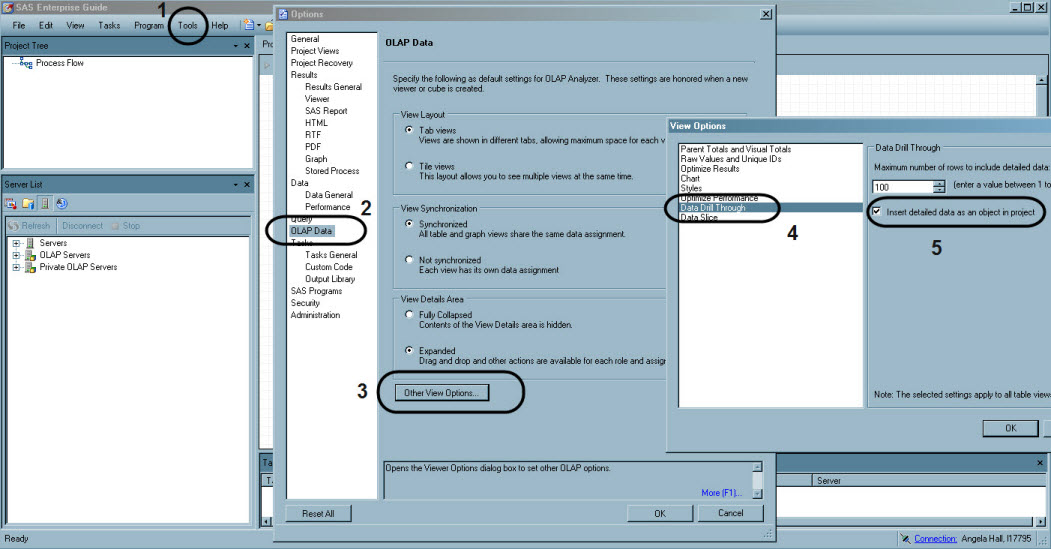Expand the OLAP Servers tree node
The image size is (1051, 549).
point(16,255)
